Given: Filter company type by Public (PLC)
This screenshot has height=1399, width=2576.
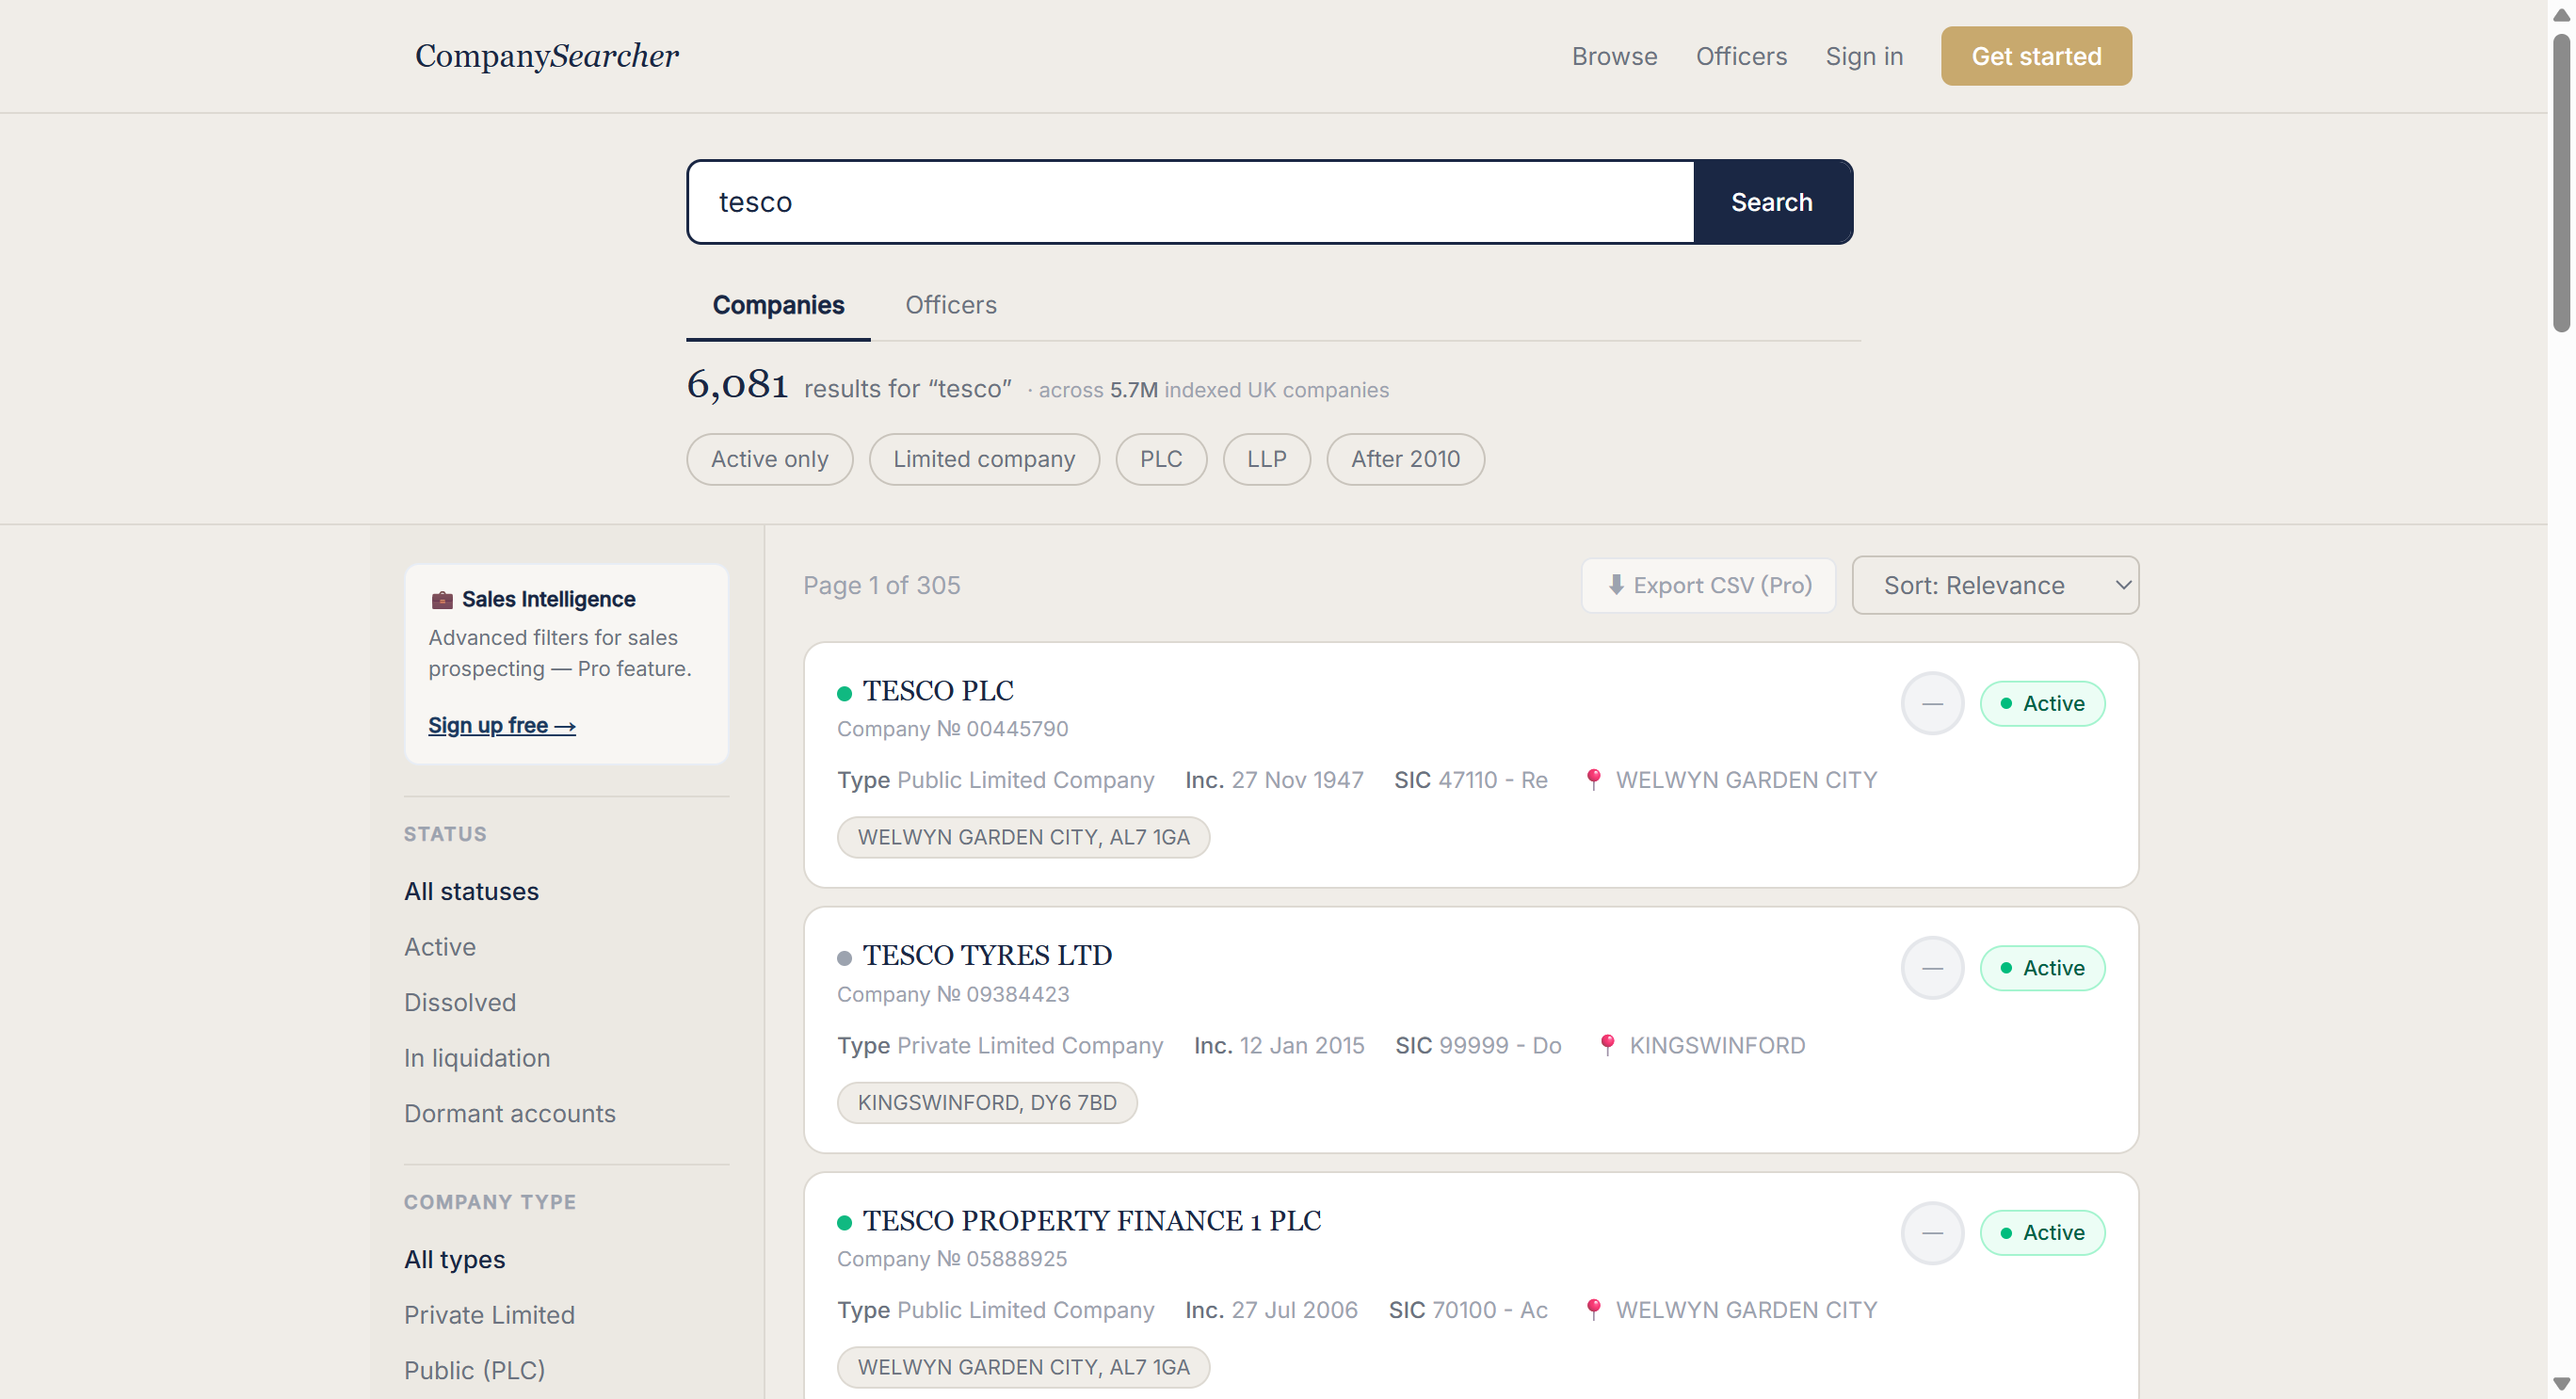Looking at the screenshot, I should click(475, 1370).
